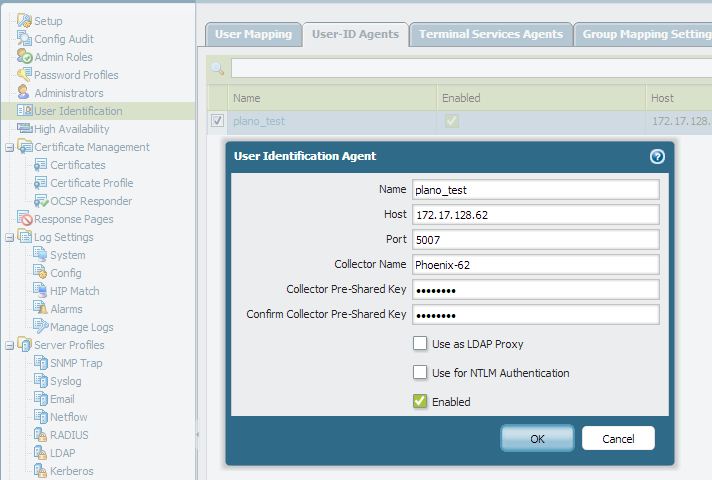Check Use for NTLM Authentication
This screenshot has height=480, width=712.
[421, 373]
